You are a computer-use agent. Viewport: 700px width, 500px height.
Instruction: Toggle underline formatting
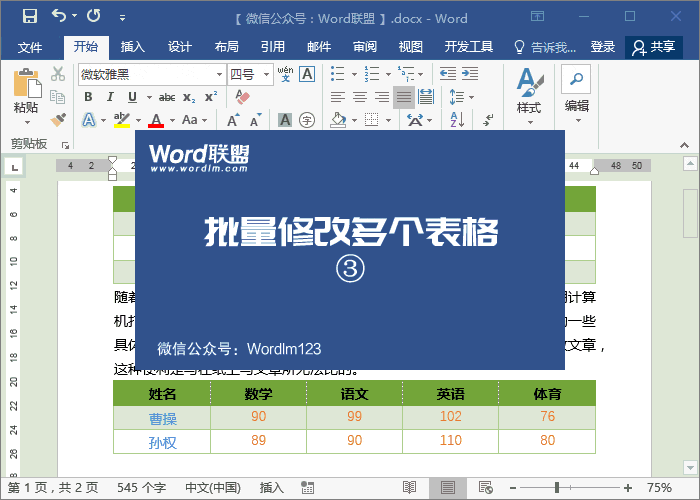click(132, 97)
